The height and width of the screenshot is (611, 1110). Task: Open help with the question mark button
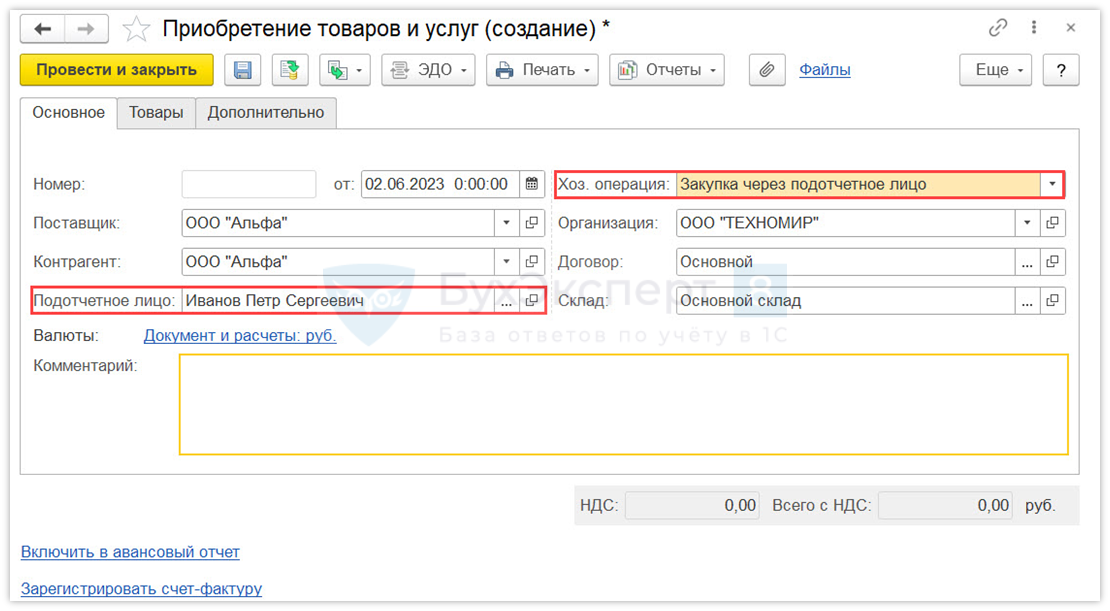tap(1060, 70)
